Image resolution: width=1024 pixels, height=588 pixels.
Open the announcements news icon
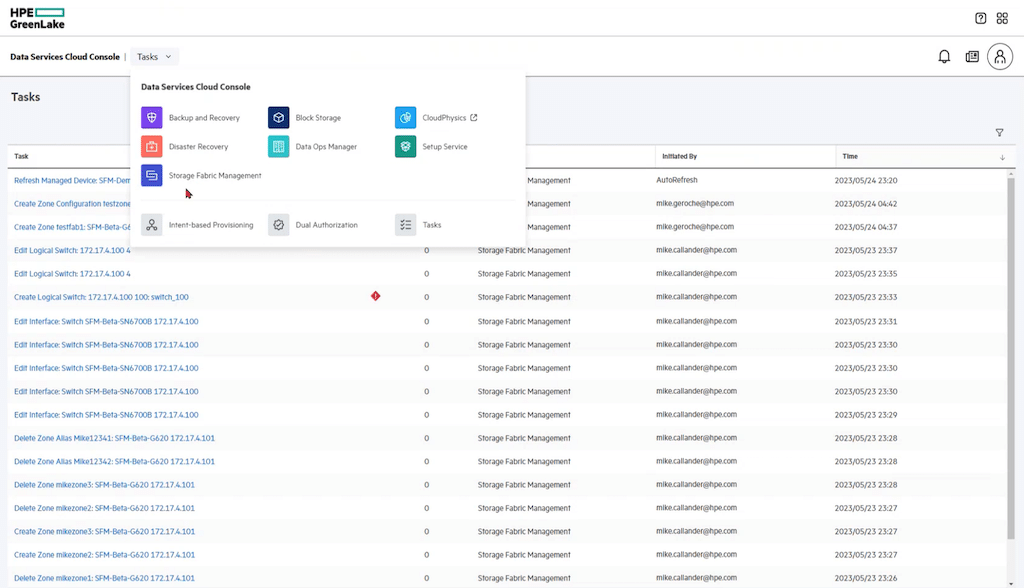[972, 57]
